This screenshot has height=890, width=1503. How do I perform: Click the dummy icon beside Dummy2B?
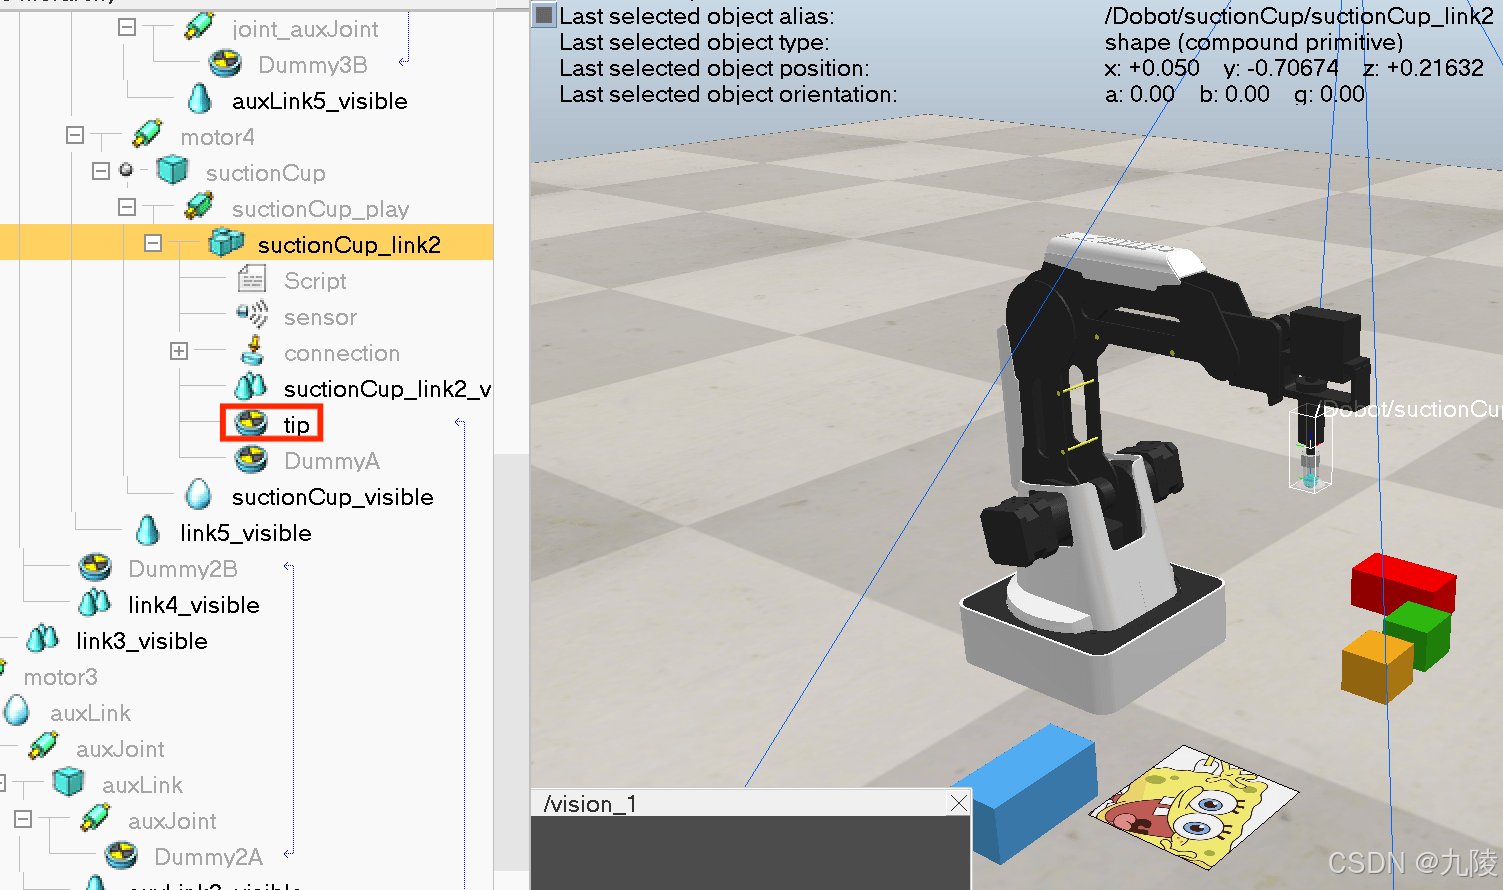95,568
